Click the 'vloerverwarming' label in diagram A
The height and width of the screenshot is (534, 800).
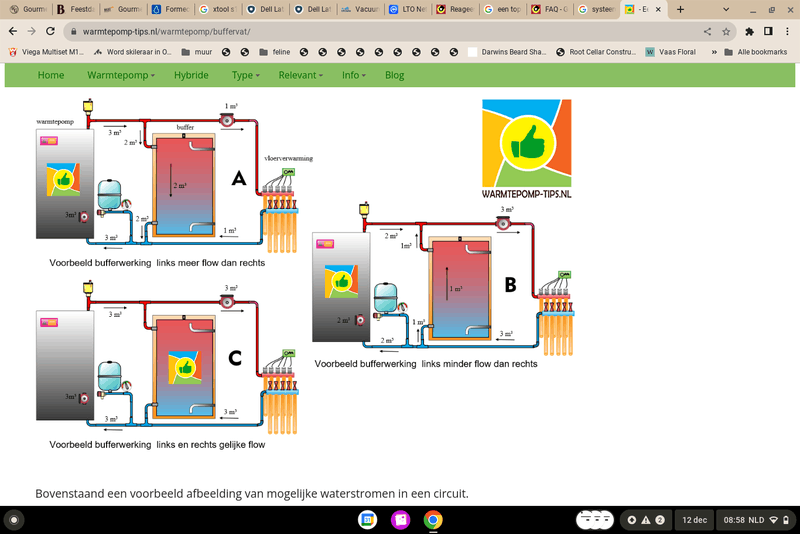click(x=288, y=158)
